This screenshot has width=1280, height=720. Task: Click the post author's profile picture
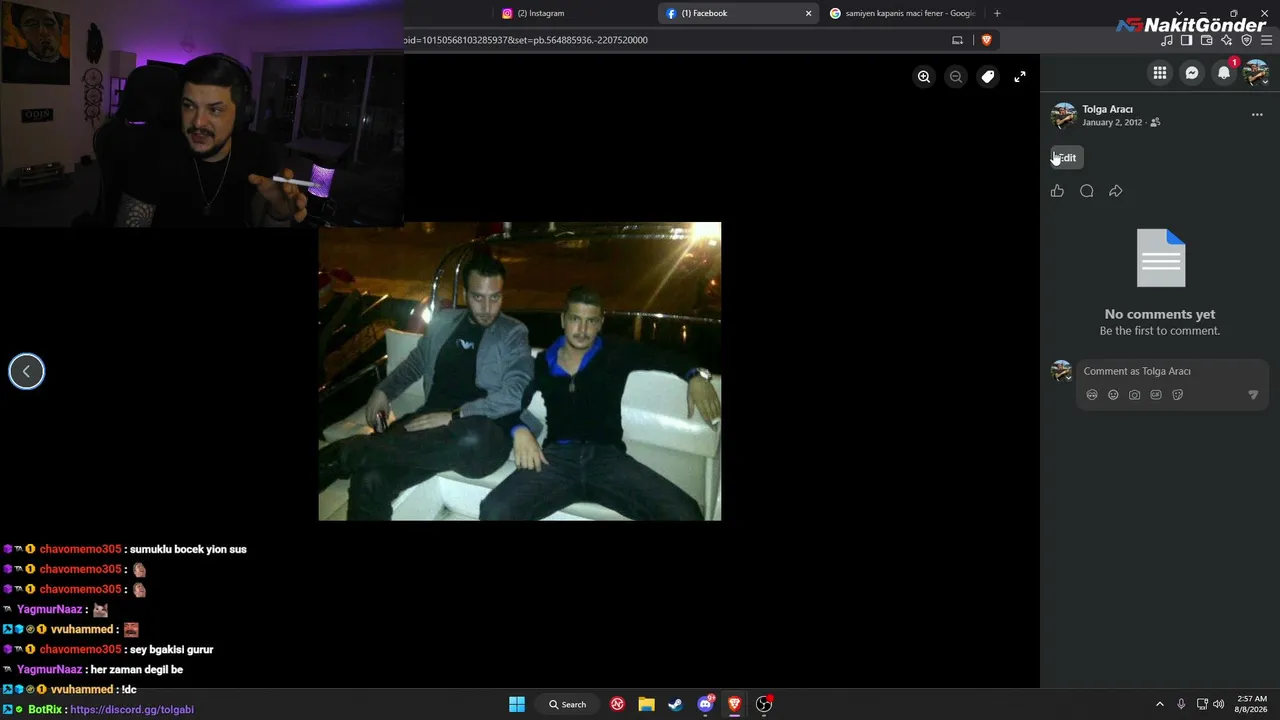click(x=1064, y=115)
